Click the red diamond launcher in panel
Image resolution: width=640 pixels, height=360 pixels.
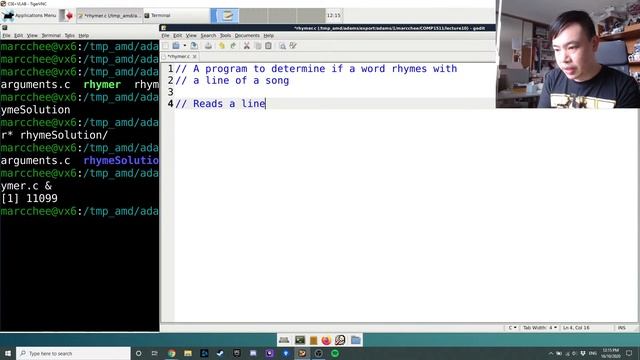(x=69, y=16)
